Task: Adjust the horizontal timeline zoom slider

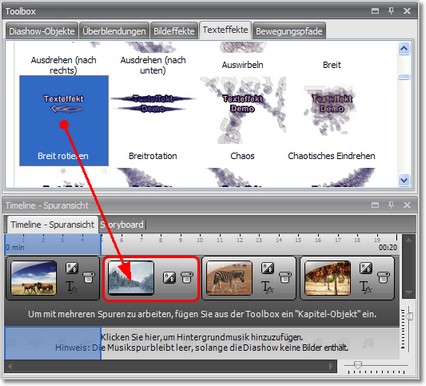Action: tap(358, 365)
